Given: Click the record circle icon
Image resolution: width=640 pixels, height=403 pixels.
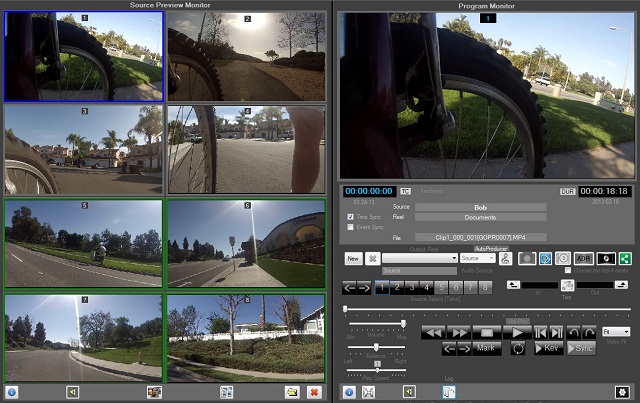Looking at the screenshot, I should [x=527, y=258].
